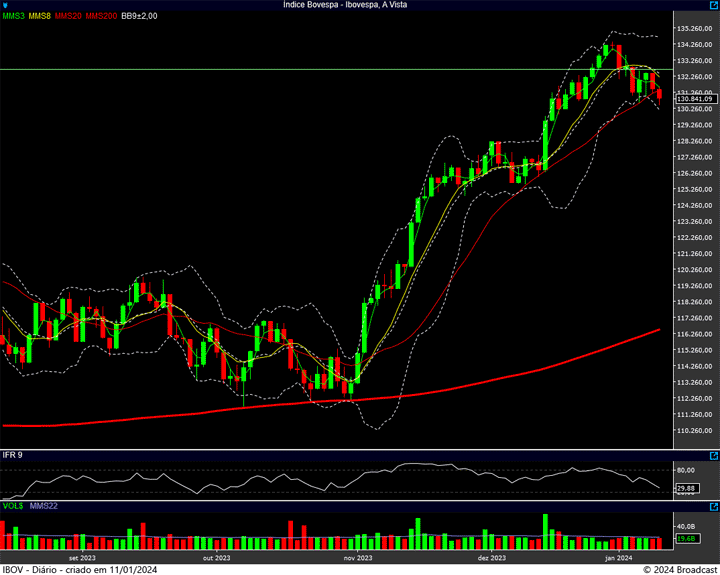
Task: Click the window icon in top-right corner
Action: point(713,5)
